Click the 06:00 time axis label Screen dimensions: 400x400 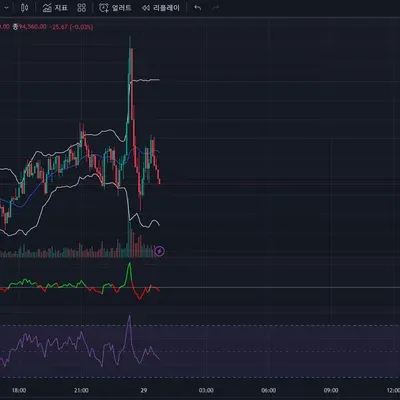pyautogui.click(x=269, y=390)
